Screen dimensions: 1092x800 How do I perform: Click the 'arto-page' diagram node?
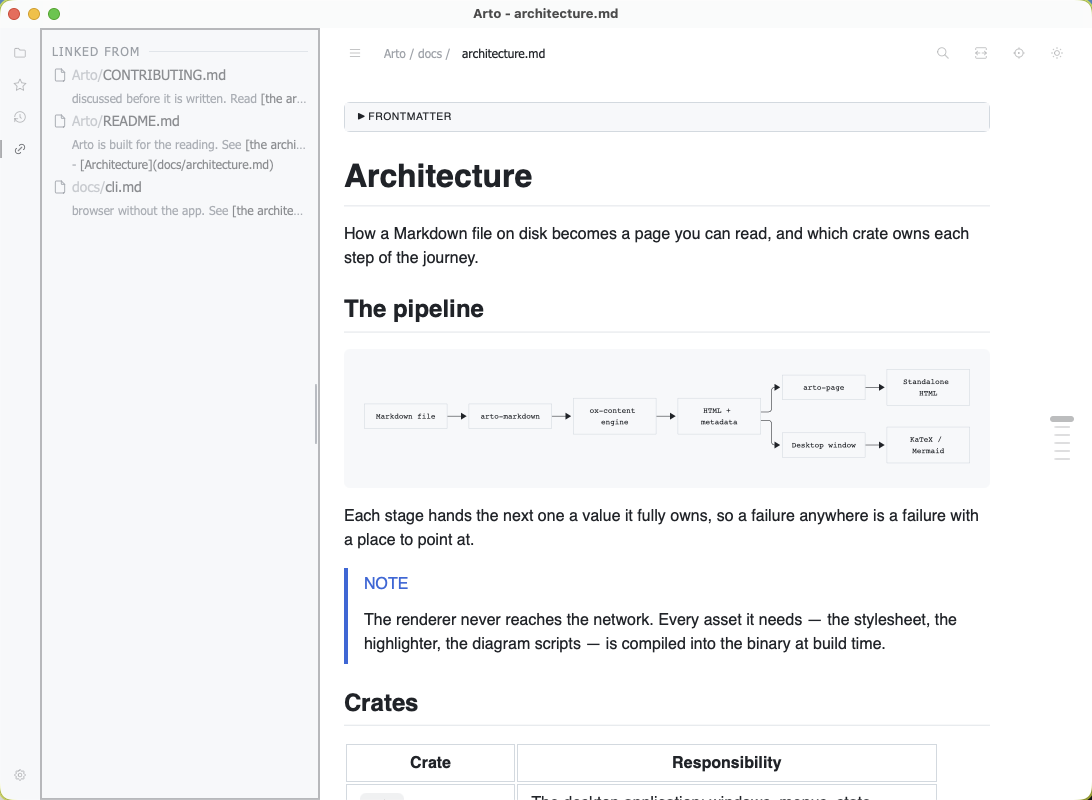[824, 387]
